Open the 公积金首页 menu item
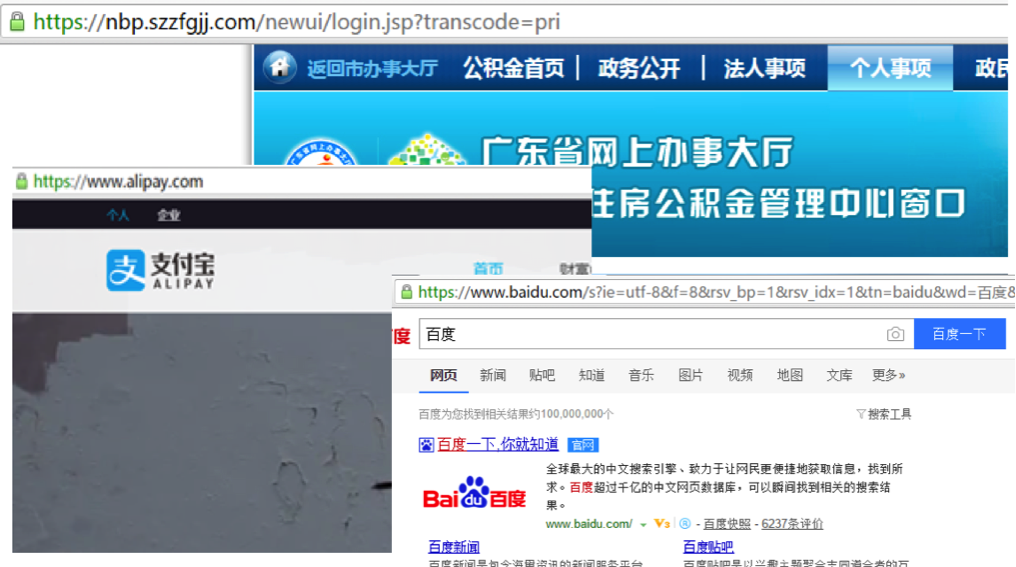This screenshot has height=567, width=1016. 513,68
